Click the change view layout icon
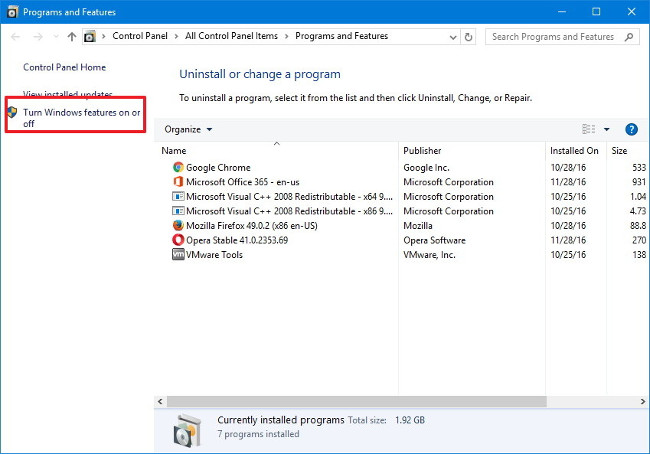Screen dimensions: 650x454 click(x=589, y=129)
